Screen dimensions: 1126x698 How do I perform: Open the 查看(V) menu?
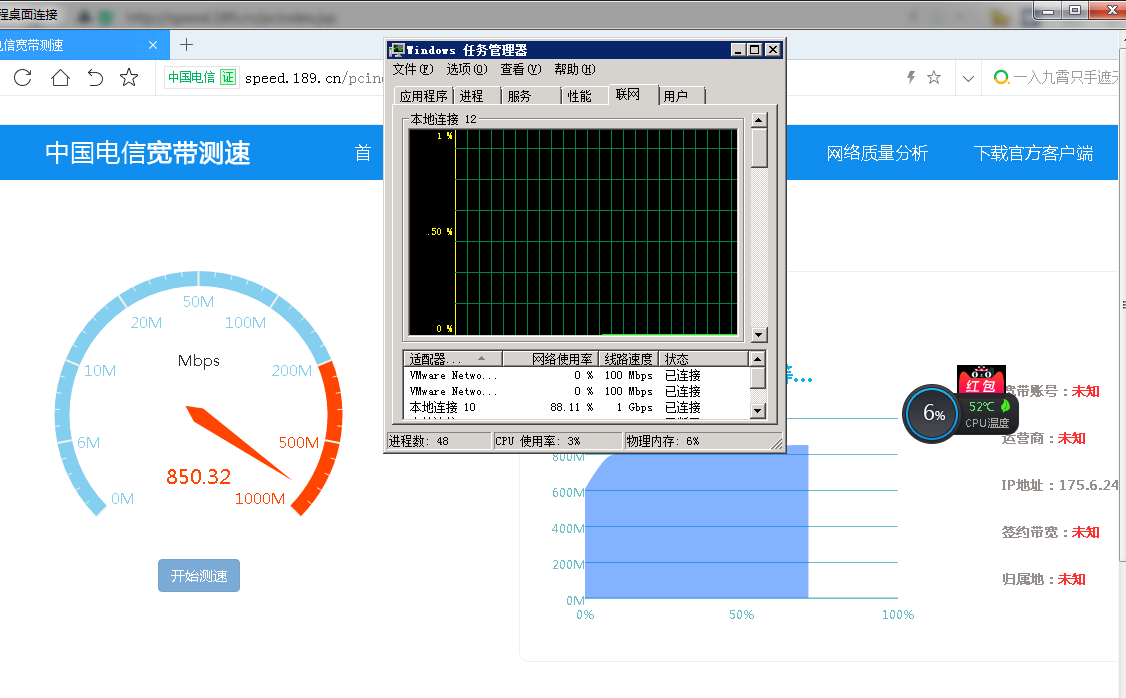click(521, 69)
